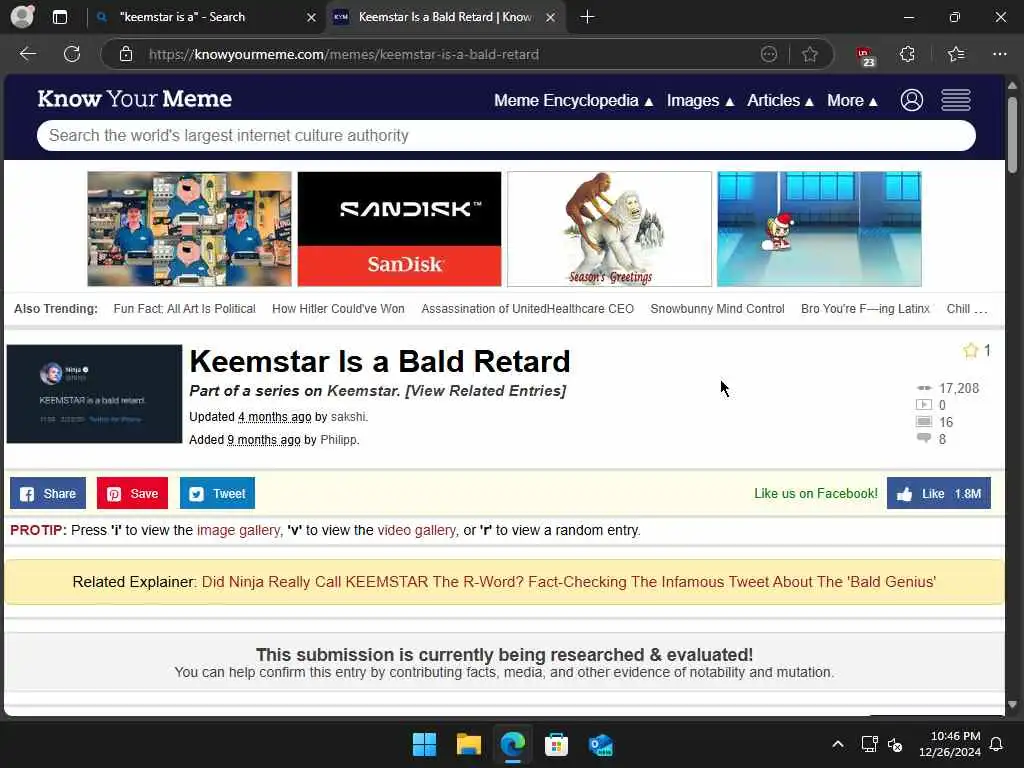Open the Santa hat character thumbnail
The image size is (1024, 768).
tap(819, 229)
